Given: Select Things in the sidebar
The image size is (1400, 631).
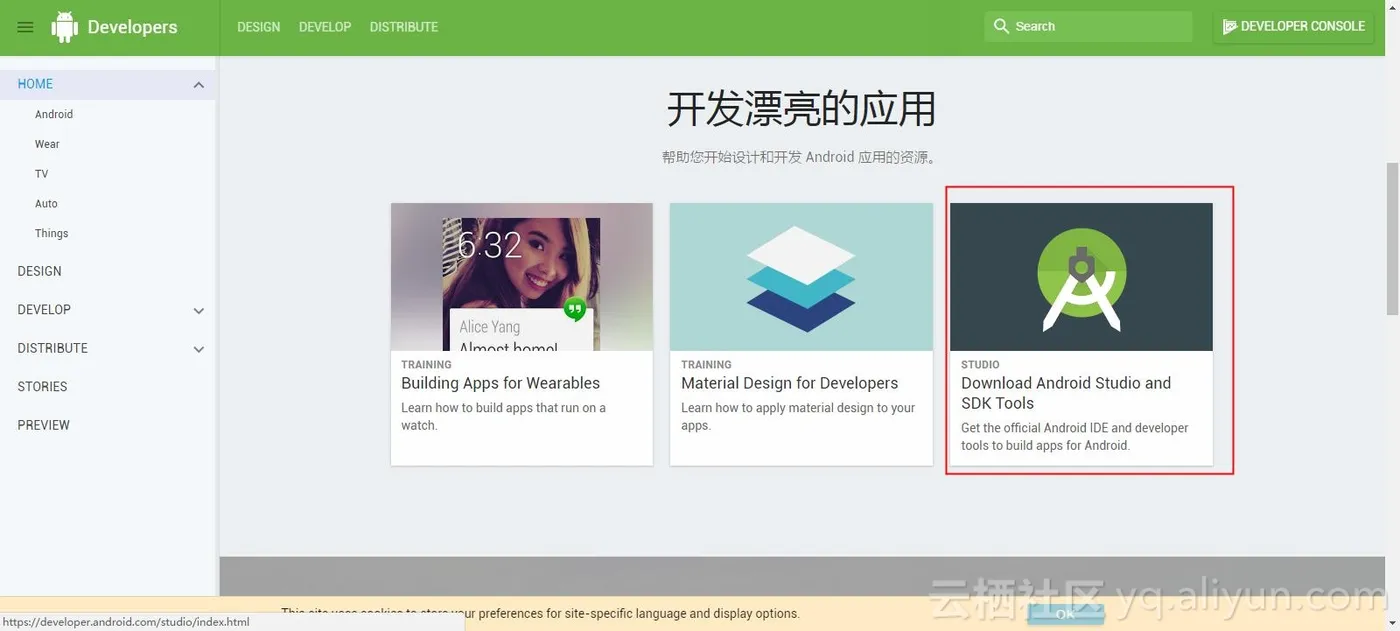Looking at the screenshot, I should point(52,233).
